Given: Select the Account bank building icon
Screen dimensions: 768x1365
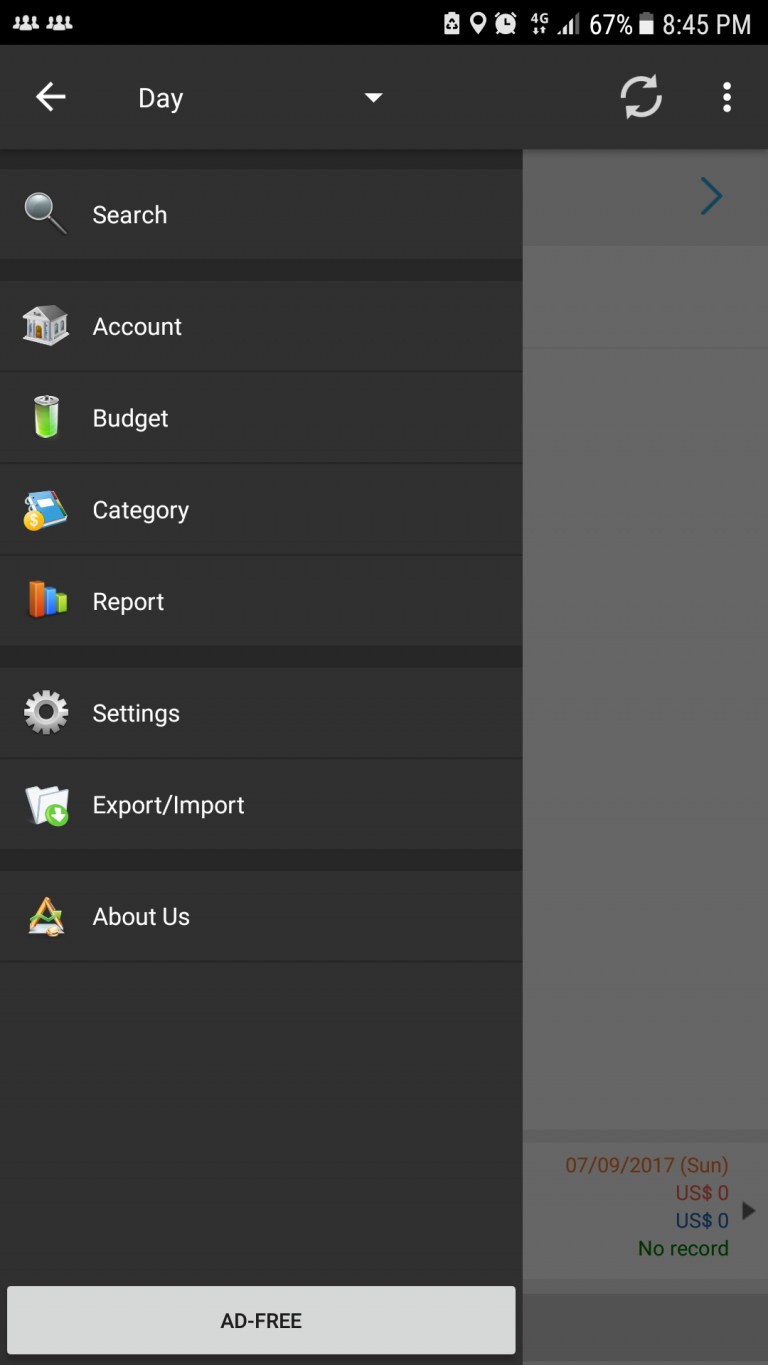Looking at the screenshot, I should pyautogui.click(x=44, y=326).
